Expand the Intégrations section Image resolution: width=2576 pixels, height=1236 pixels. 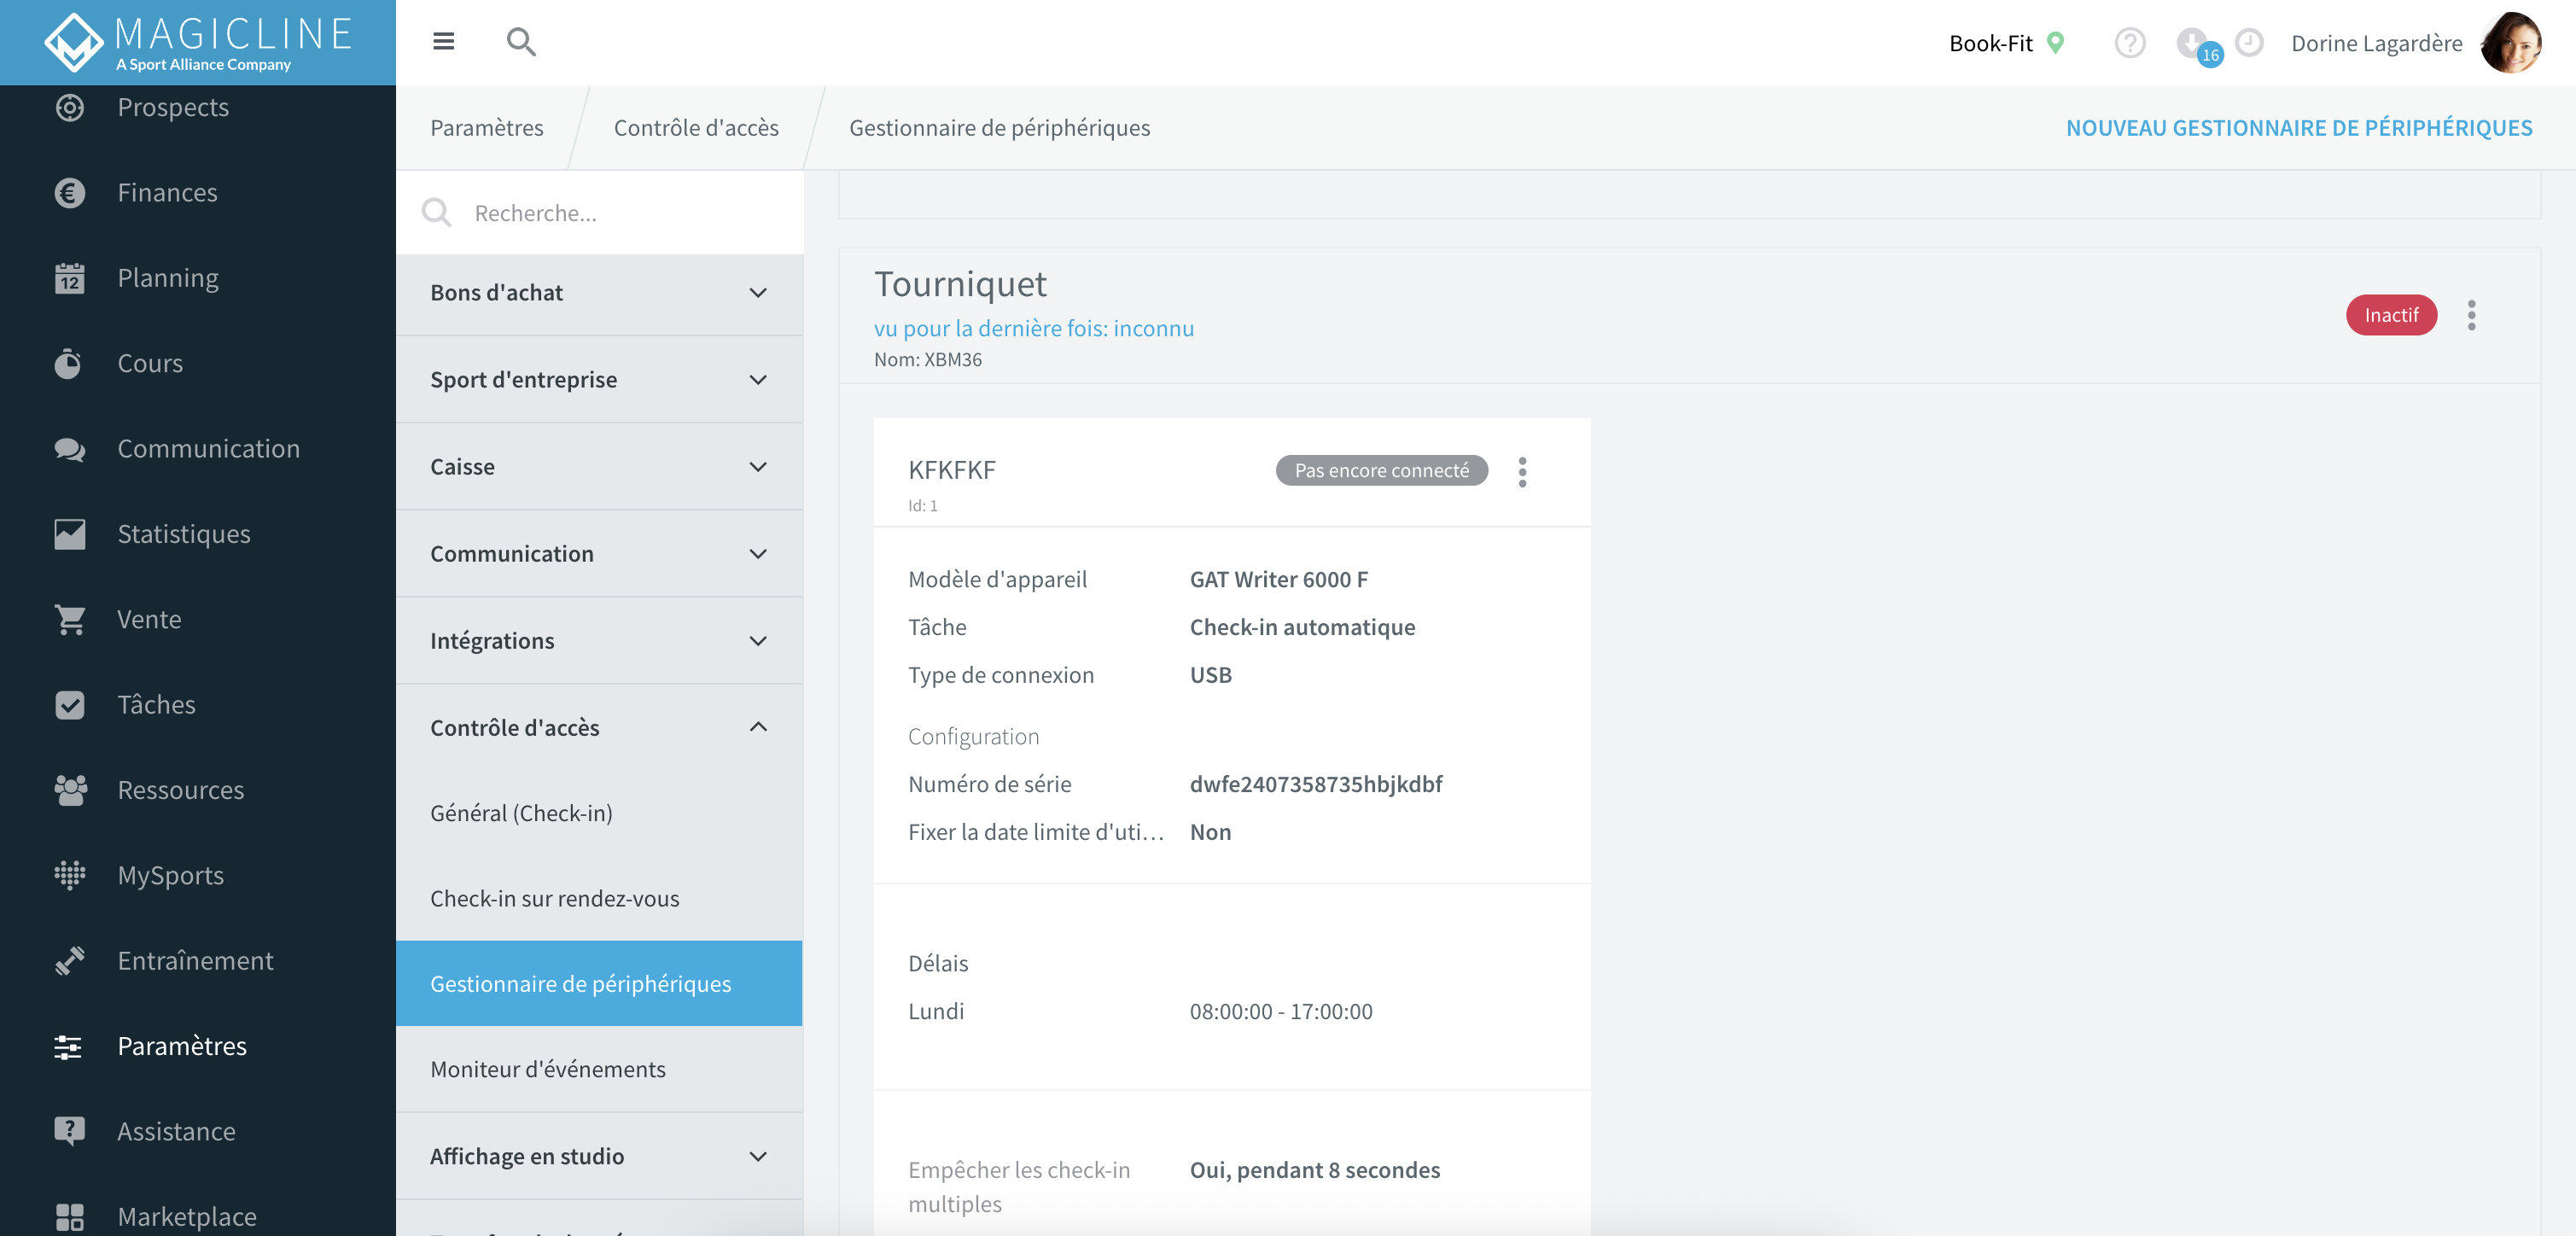599,641
